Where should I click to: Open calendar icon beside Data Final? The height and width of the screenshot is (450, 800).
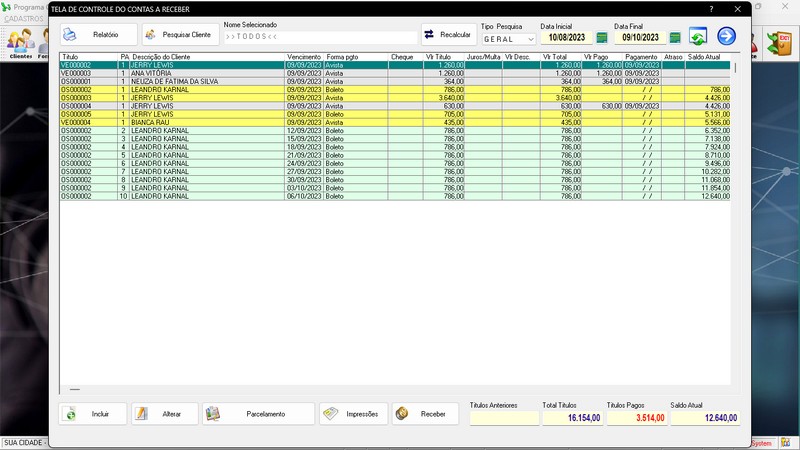pos(675,38)
